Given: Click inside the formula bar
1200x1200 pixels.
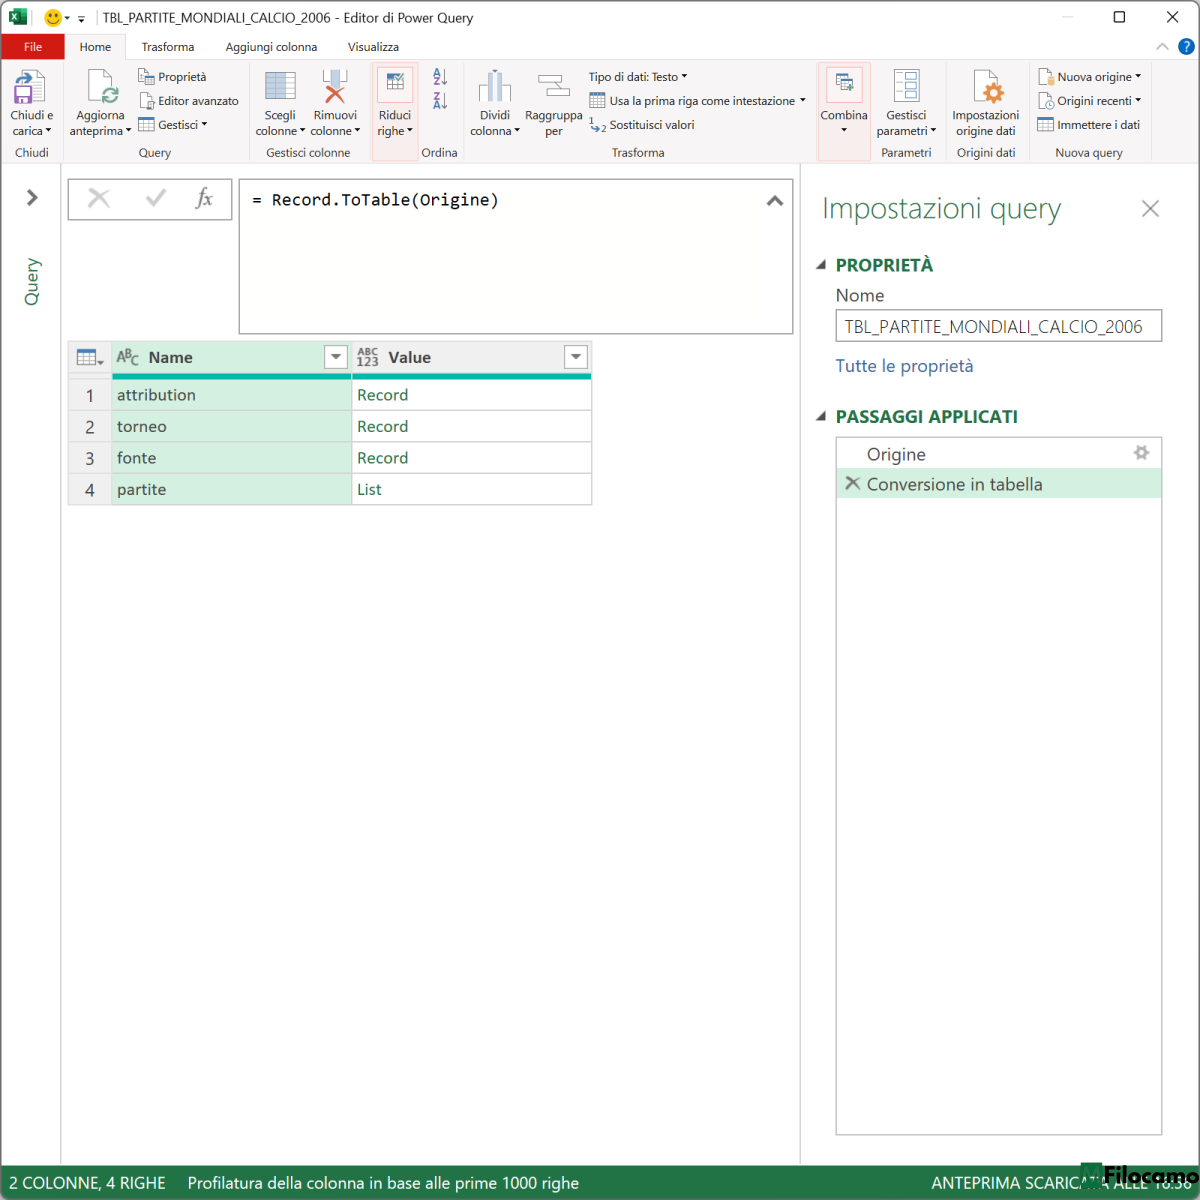Looking at the screenshot, I should pyautogui.click(x=515, y=256).
